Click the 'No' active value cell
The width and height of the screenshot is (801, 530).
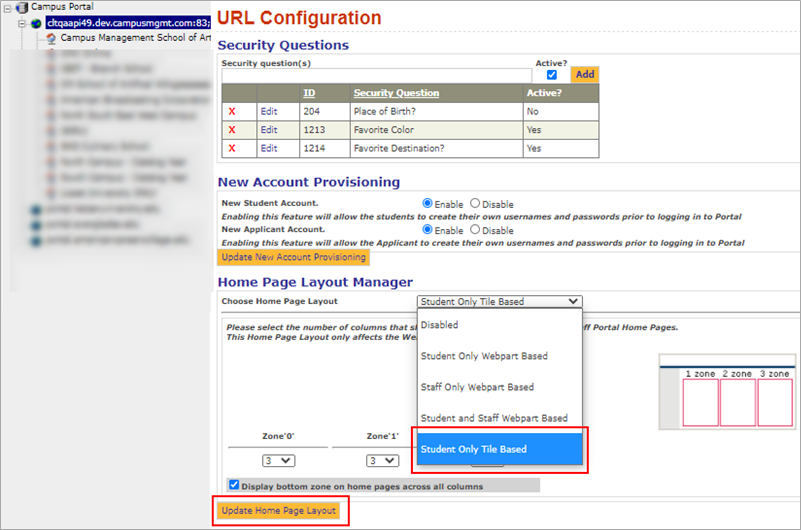click(x=561, y=111)
